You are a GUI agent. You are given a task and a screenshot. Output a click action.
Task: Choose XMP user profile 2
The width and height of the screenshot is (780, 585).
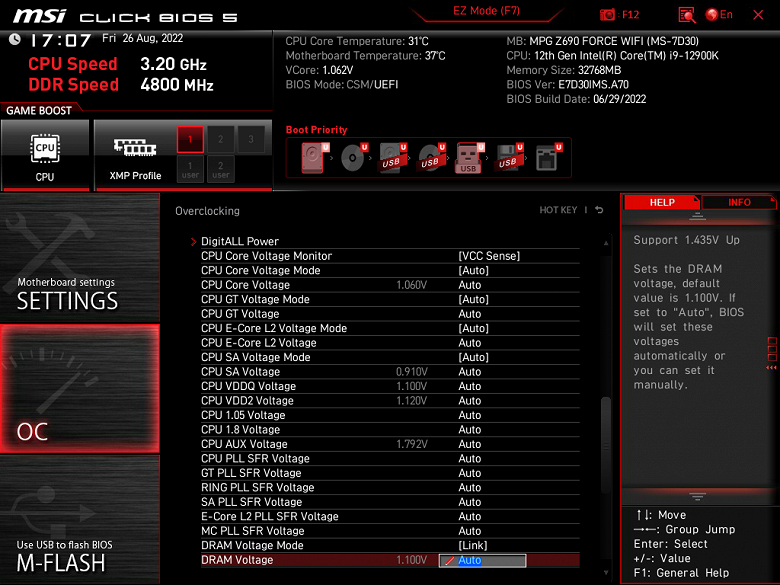click(x=220, y=169)
